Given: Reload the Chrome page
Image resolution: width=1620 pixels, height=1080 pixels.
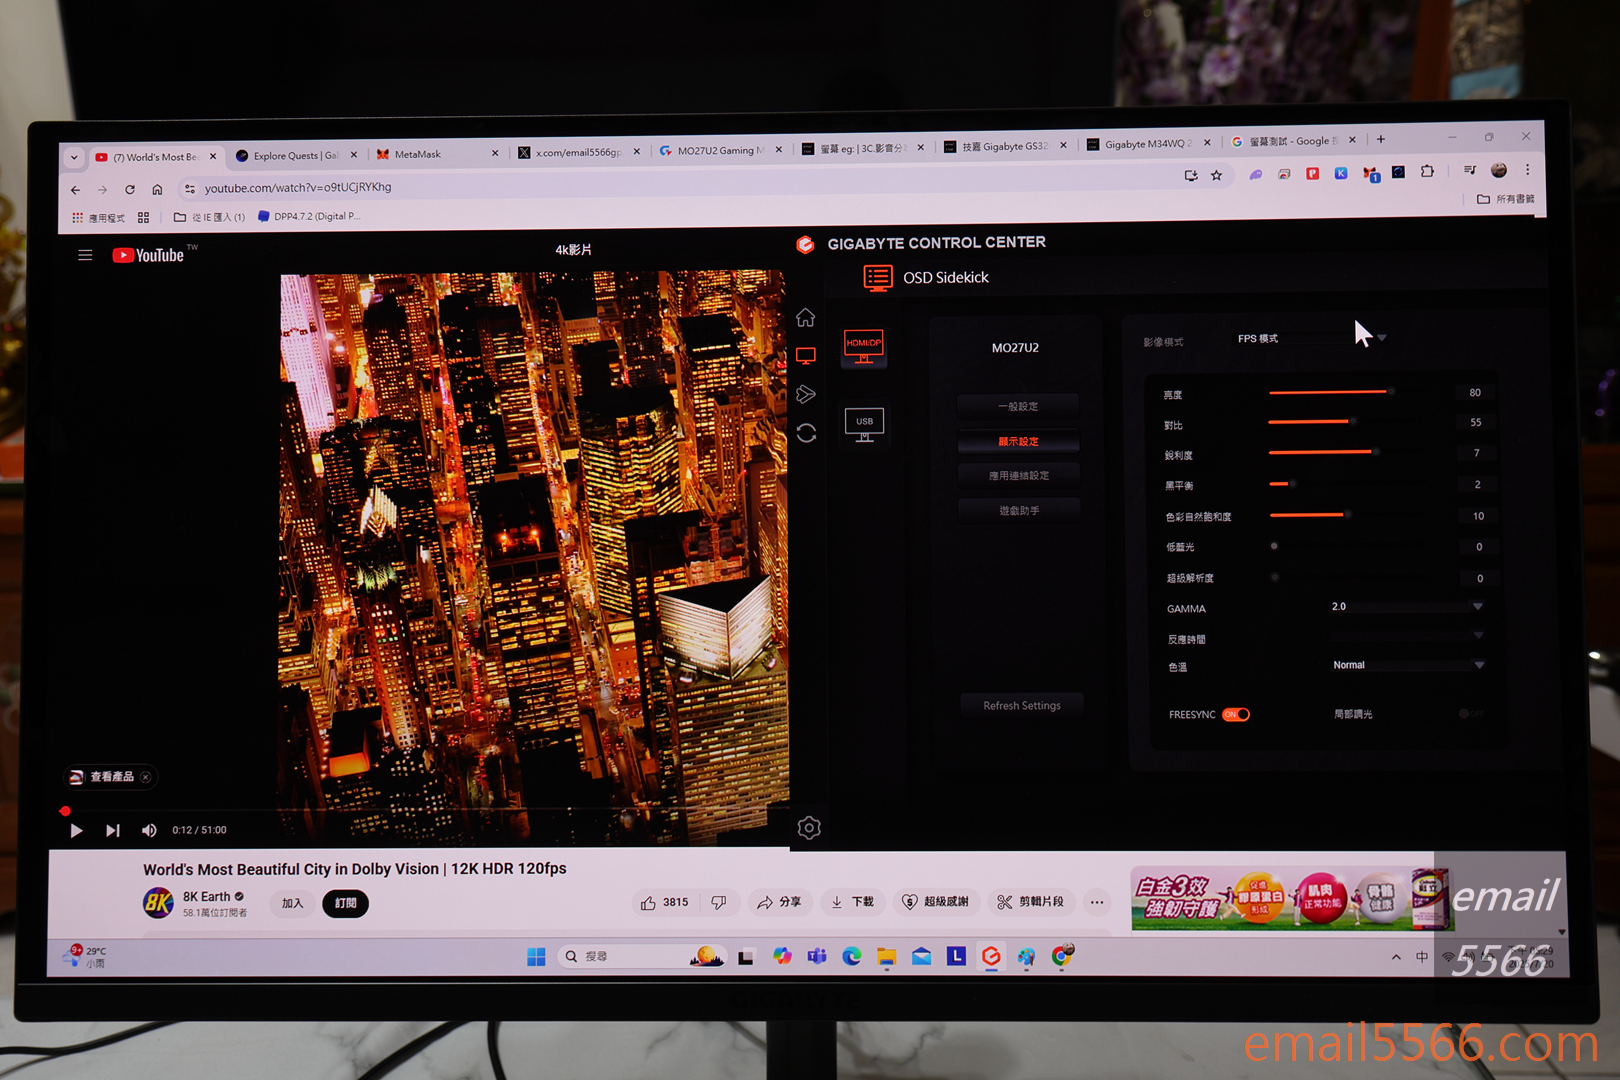Looking at the screenshot, I should (x=130, y=189).
